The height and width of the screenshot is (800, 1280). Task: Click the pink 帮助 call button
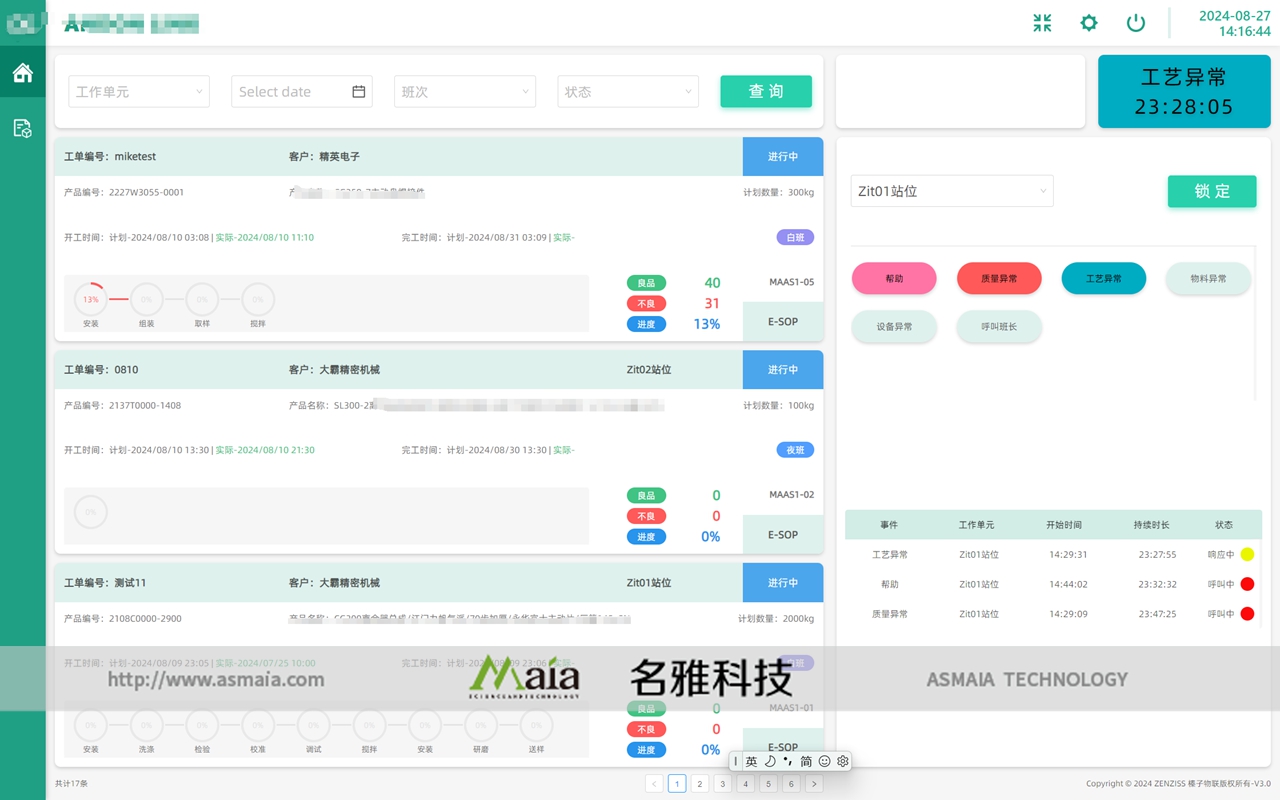coord(894,279)
